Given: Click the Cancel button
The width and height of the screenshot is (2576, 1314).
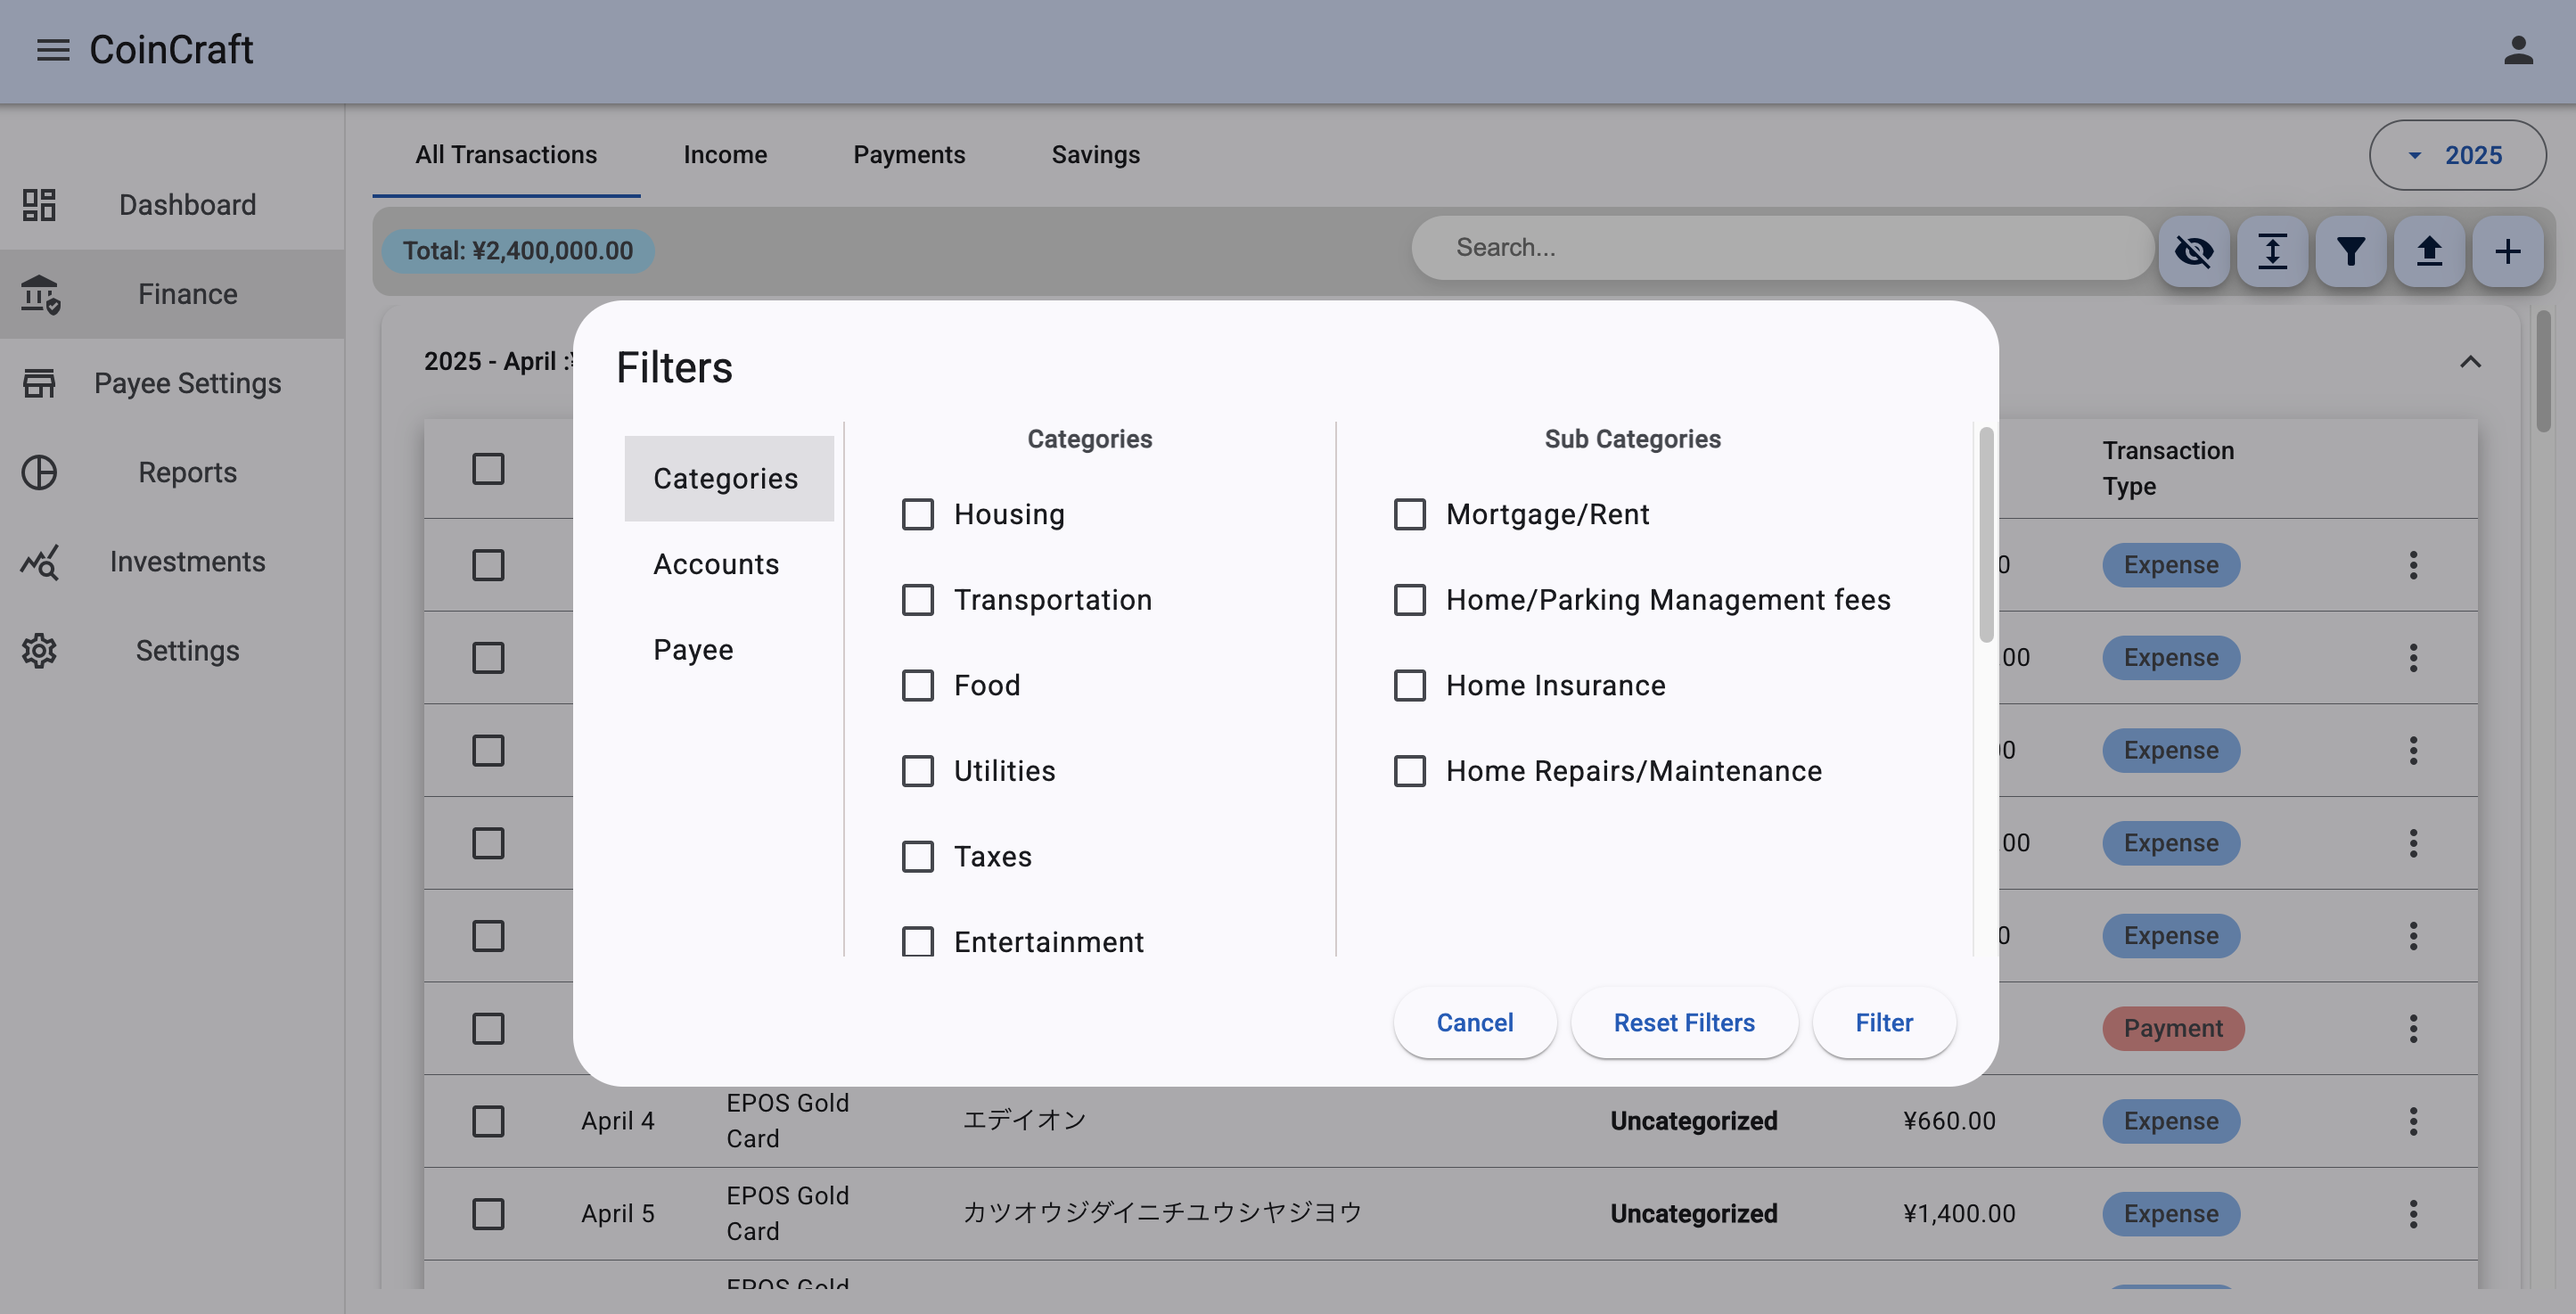Looking at the screenshot, I should coord(1475,1023).
